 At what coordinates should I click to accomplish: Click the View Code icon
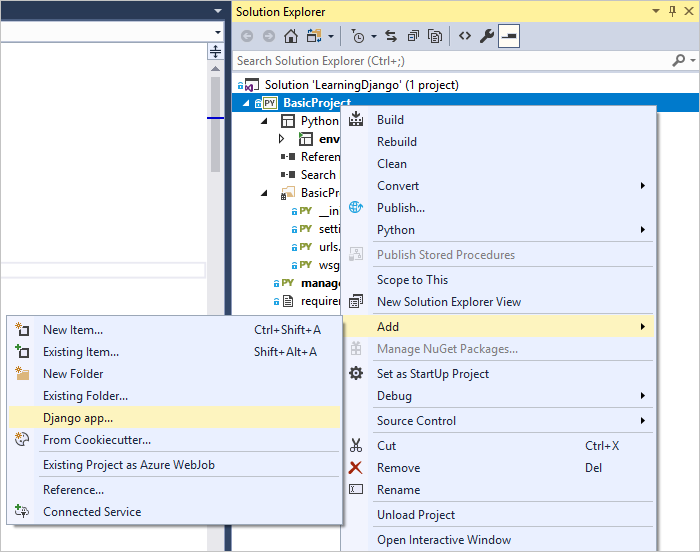pos(465,36)
